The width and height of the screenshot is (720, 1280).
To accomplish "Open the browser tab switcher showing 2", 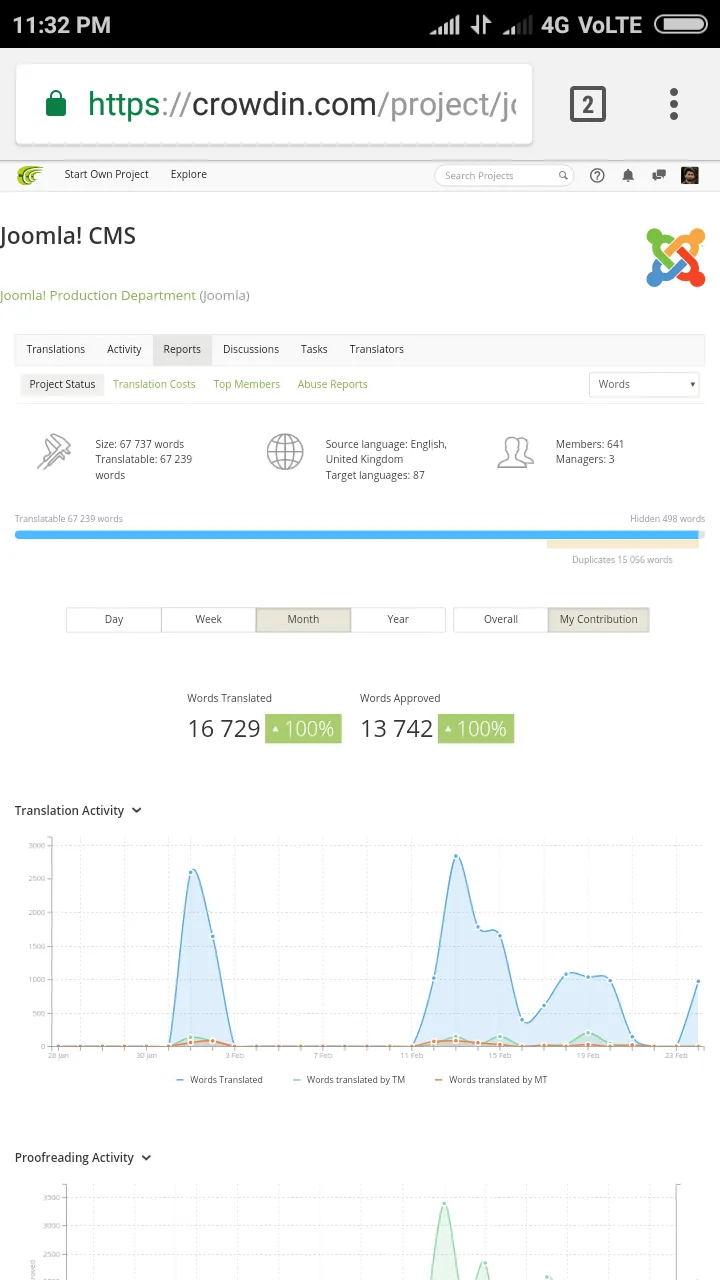I will (588, 104).
